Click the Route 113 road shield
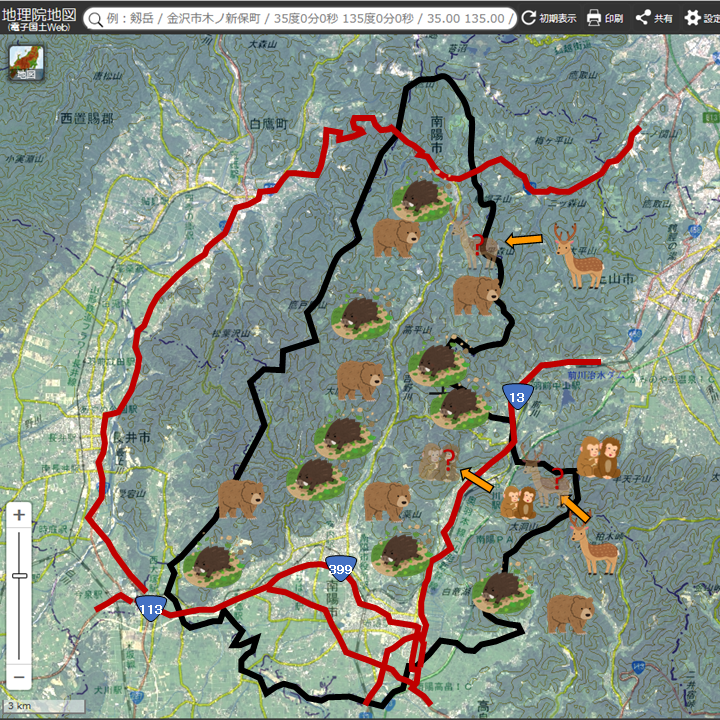 pos(151,607)
